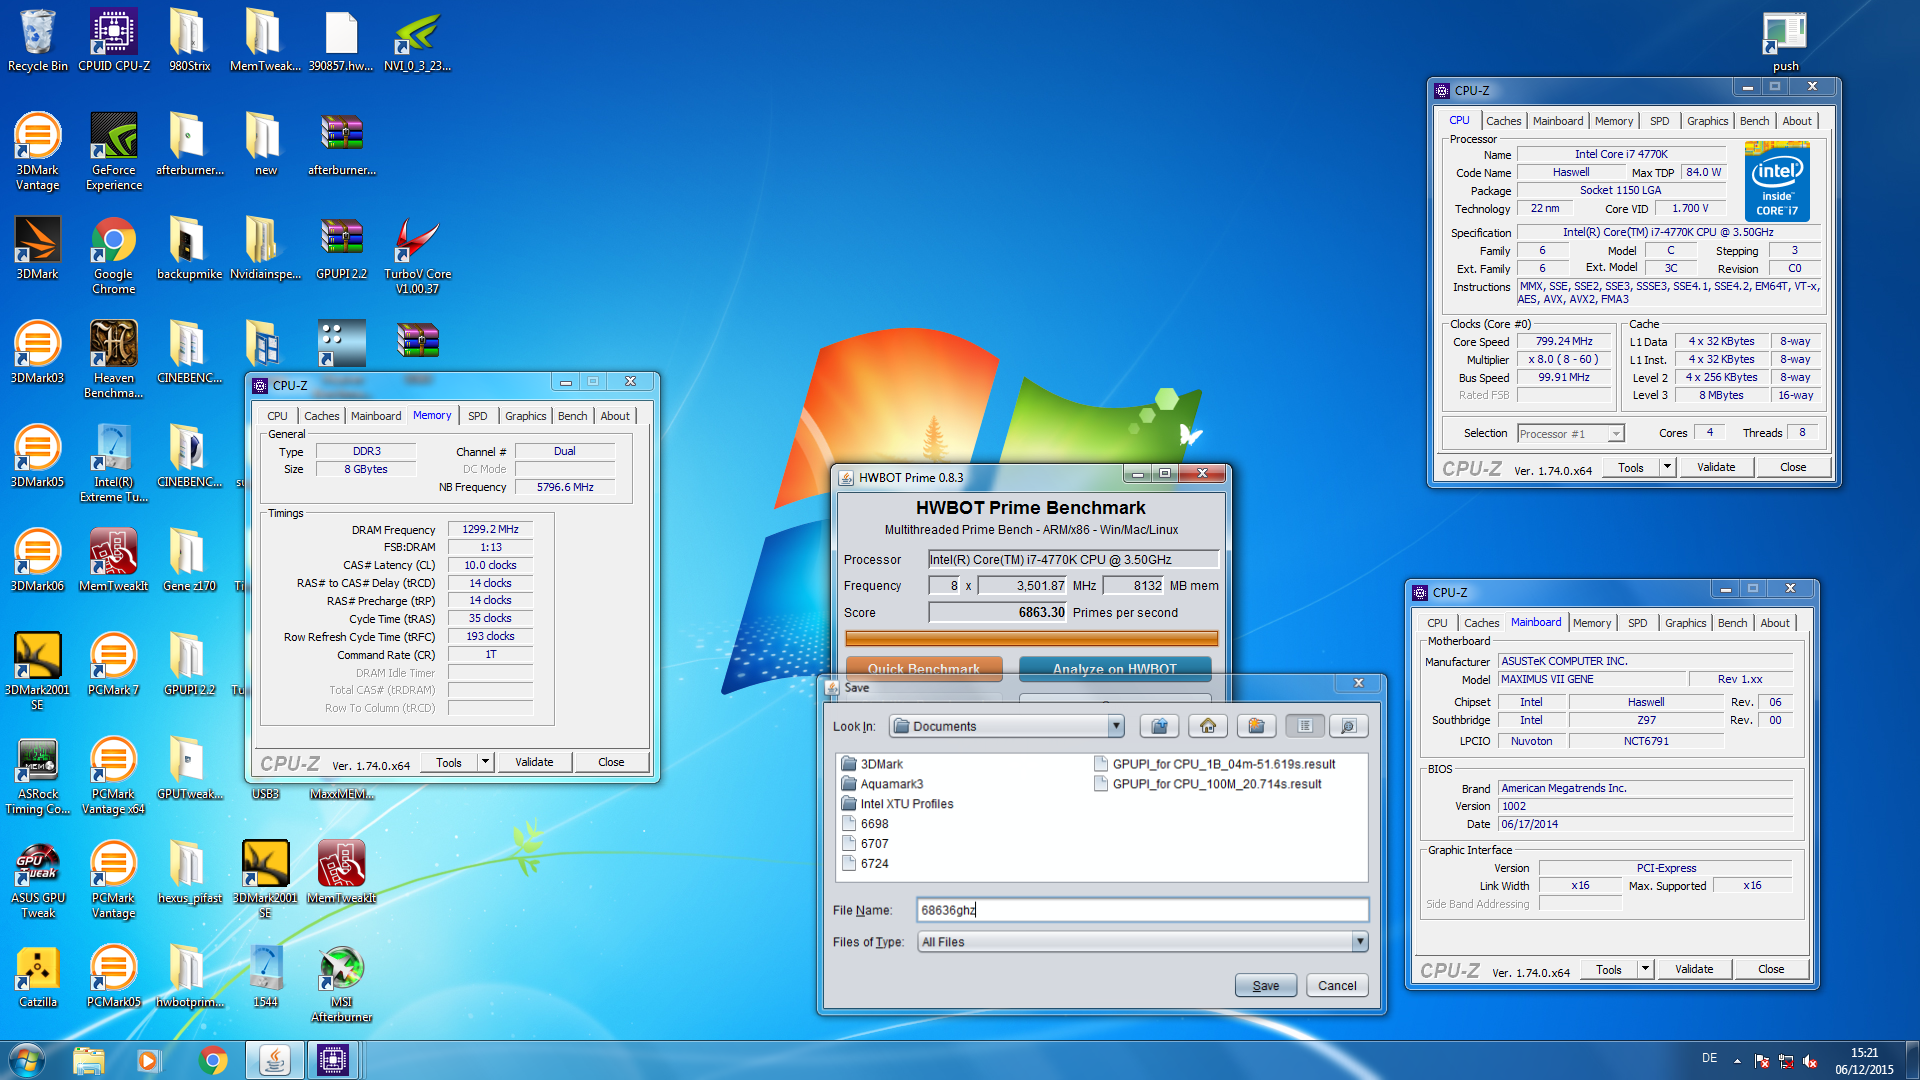The width and height of the screenshot is (1920, 1080).
Task: Click the orange HWBOT Prime progress bar
Action: (1031, 639)
